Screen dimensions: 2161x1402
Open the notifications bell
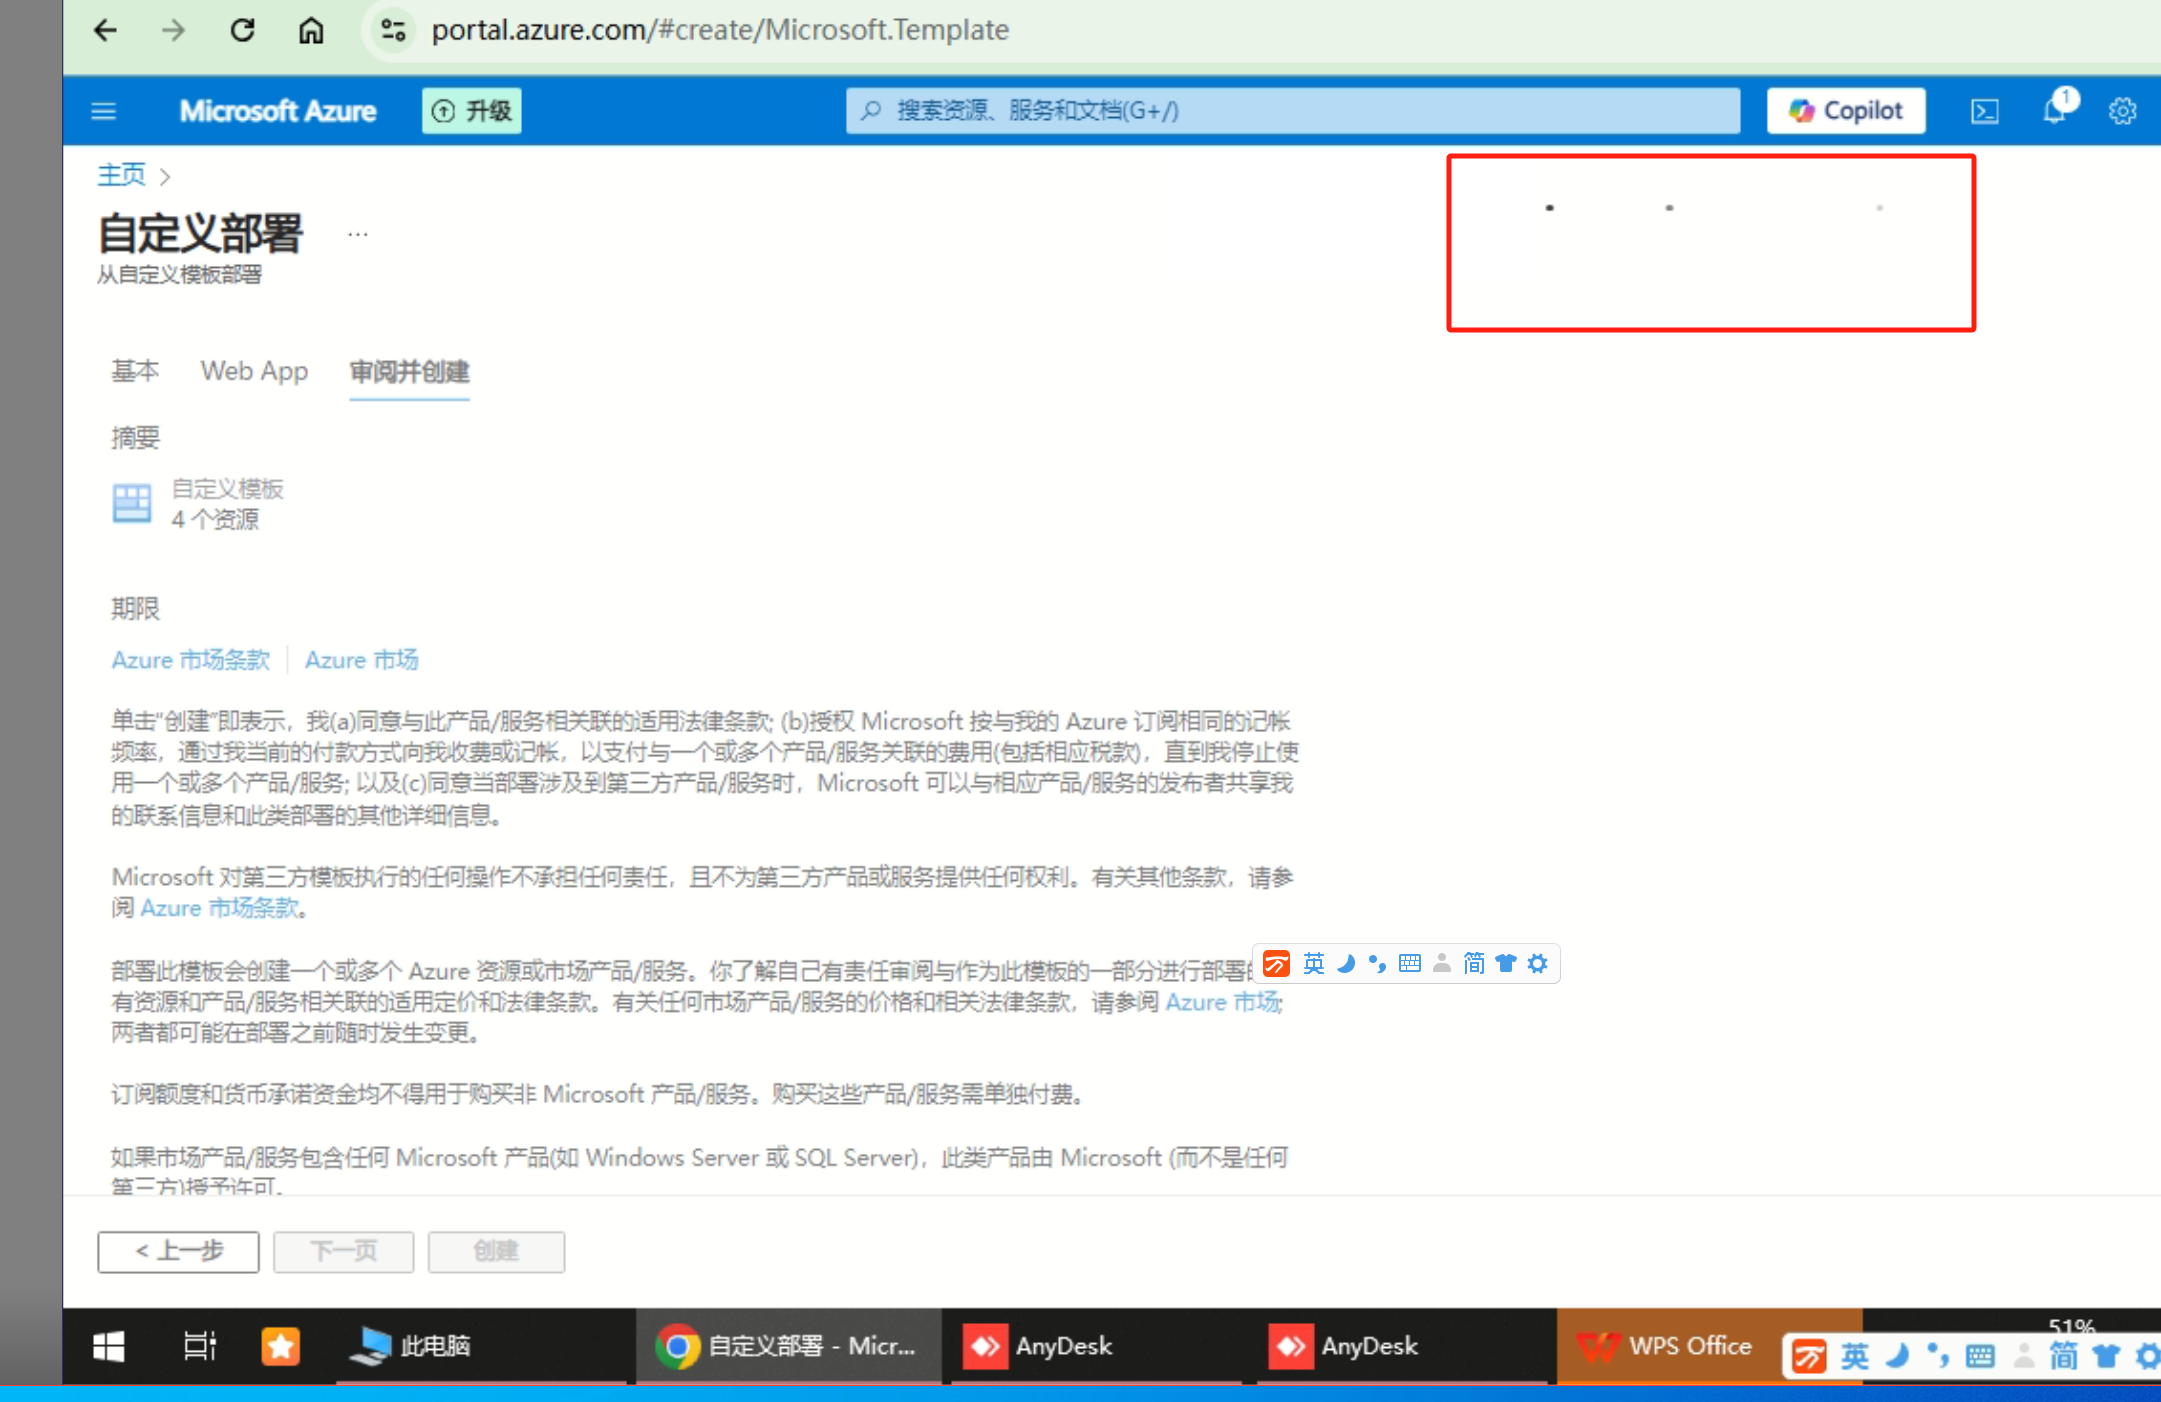2054,110
